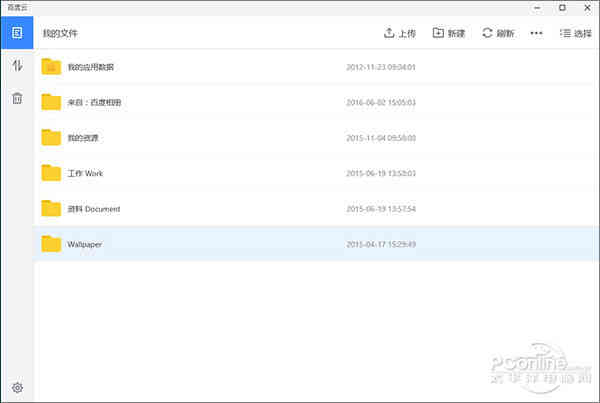Viewport: 600px width, 403px height.
Task: Select the highlighted Wallpaper folder name
Action: click(x=84, y=244)
